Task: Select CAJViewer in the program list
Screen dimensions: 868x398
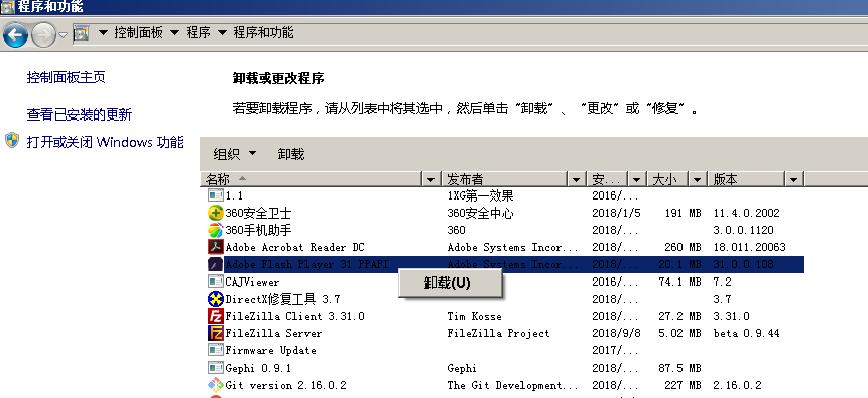Action: (252, 282)
